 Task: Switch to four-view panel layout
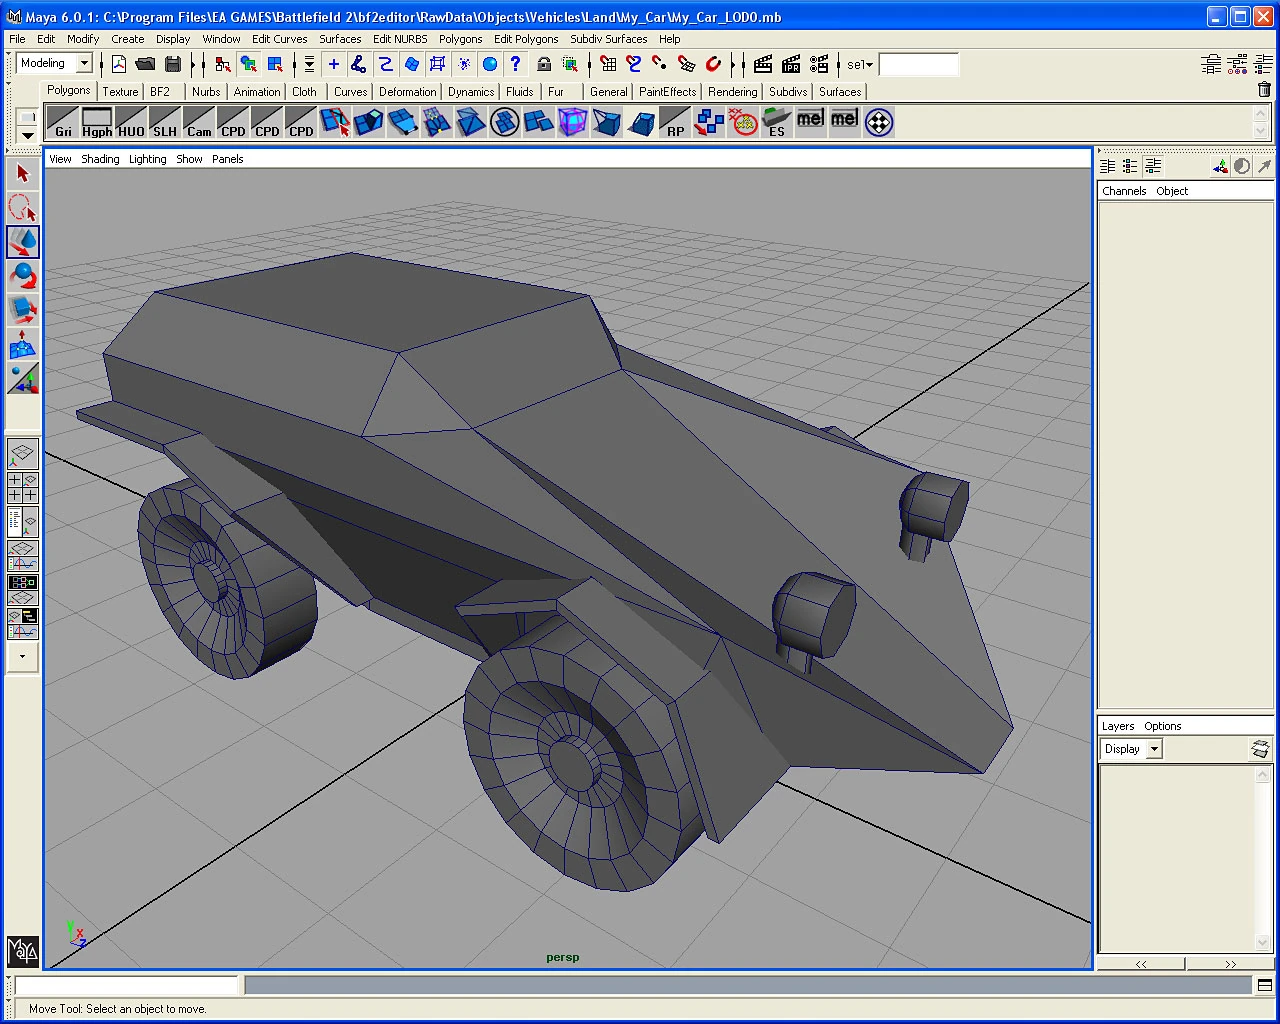[x=22, y=488]
